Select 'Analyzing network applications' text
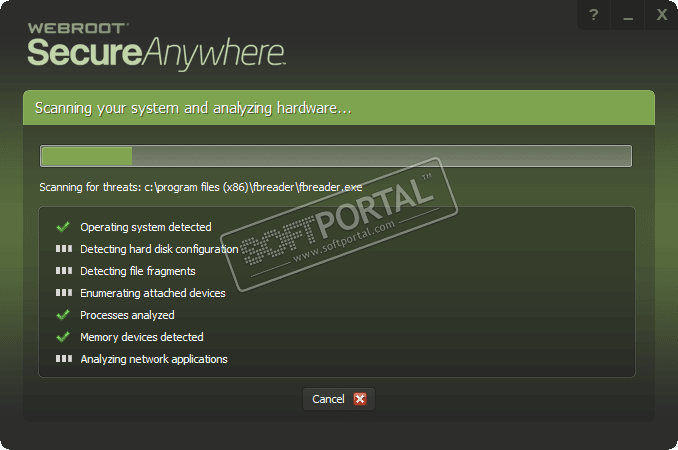Image resolution: width=678 pixels, height=450 pixels. [x=154, y=359]
